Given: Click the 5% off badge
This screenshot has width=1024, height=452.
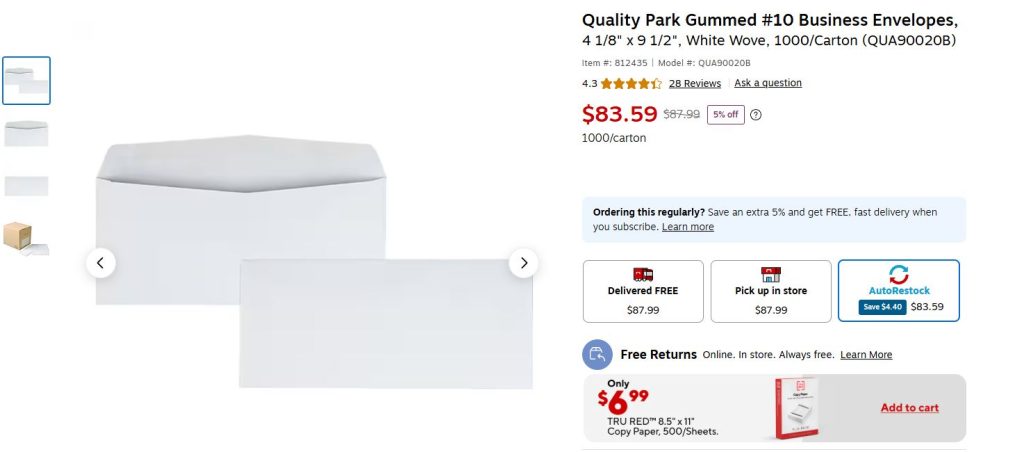Looking at the screenshot, I should tap(726, 115).
